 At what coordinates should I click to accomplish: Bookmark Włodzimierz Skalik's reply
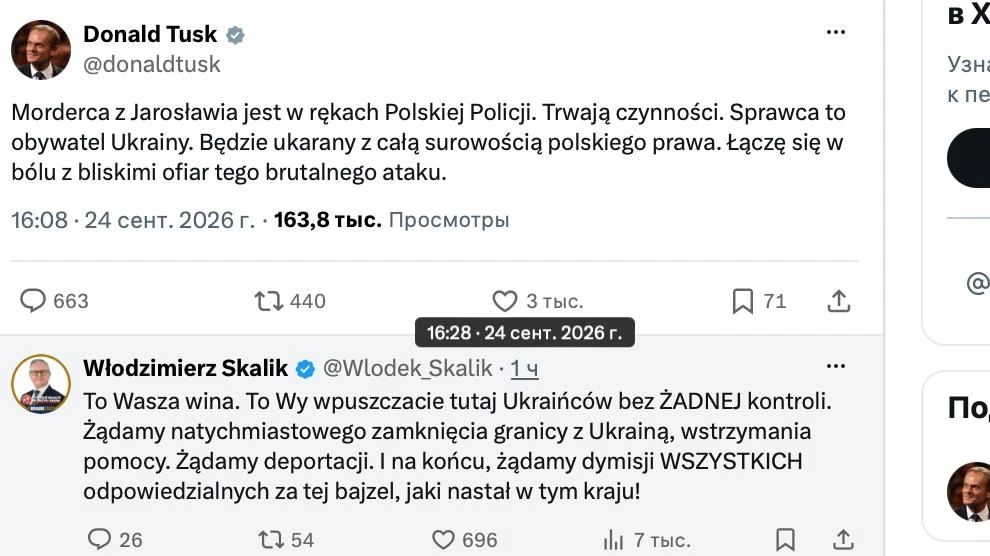pos(785,540)
